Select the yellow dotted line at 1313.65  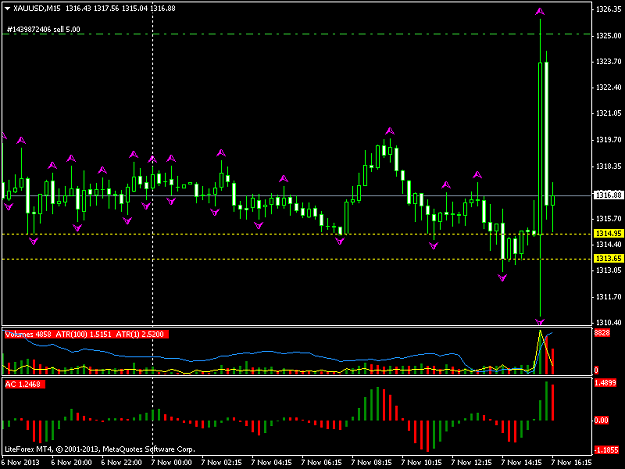pyautogui.click(x=297, y=259)
